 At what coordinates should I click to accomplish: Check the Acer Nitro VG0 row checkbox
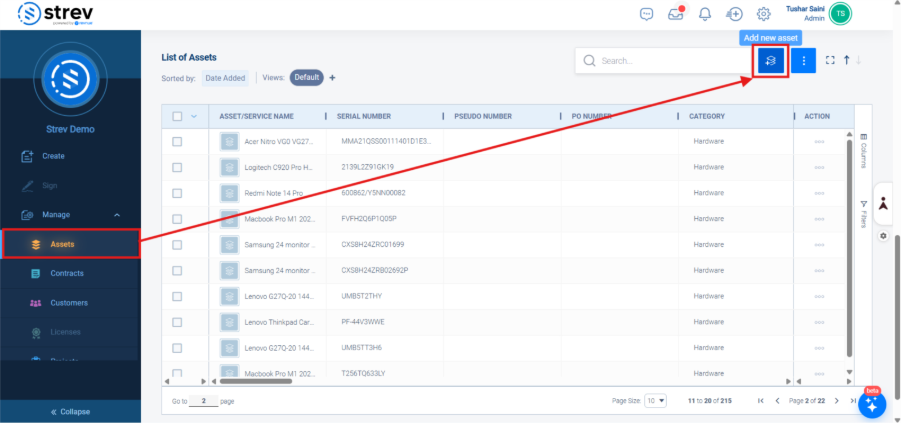177,142
